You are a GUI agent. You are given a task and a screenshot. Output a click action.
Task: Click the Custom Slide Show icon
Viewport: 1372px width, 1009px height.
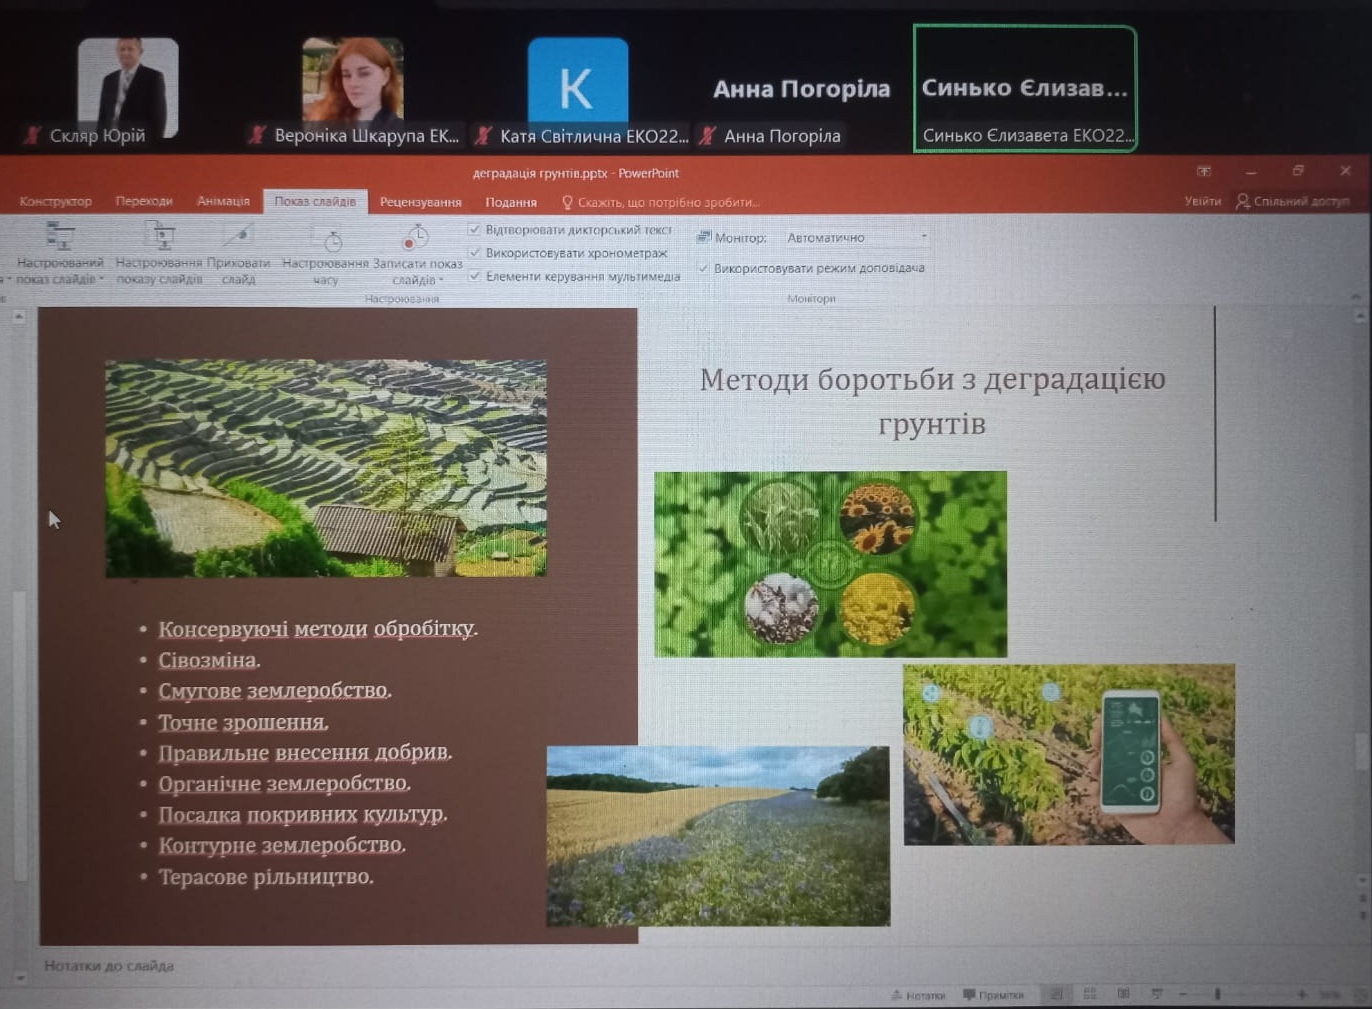[x=60, y=238]
